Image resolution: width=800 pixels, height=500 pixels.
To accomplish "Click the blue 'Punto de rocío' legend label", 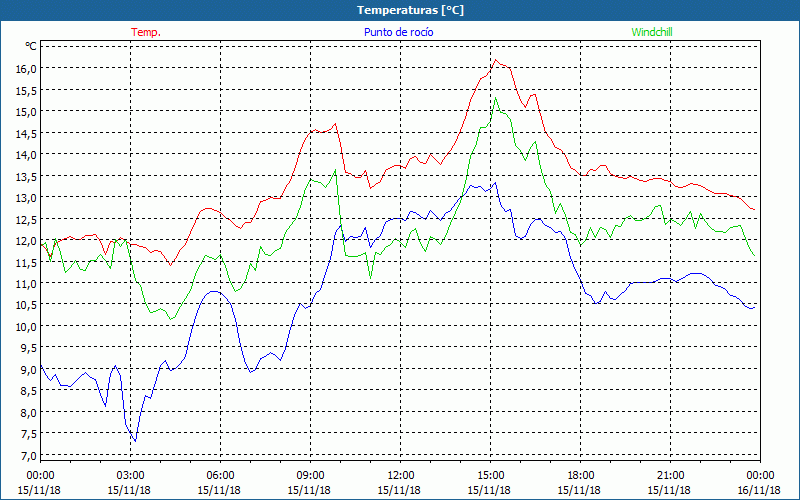I will [398, 32].
